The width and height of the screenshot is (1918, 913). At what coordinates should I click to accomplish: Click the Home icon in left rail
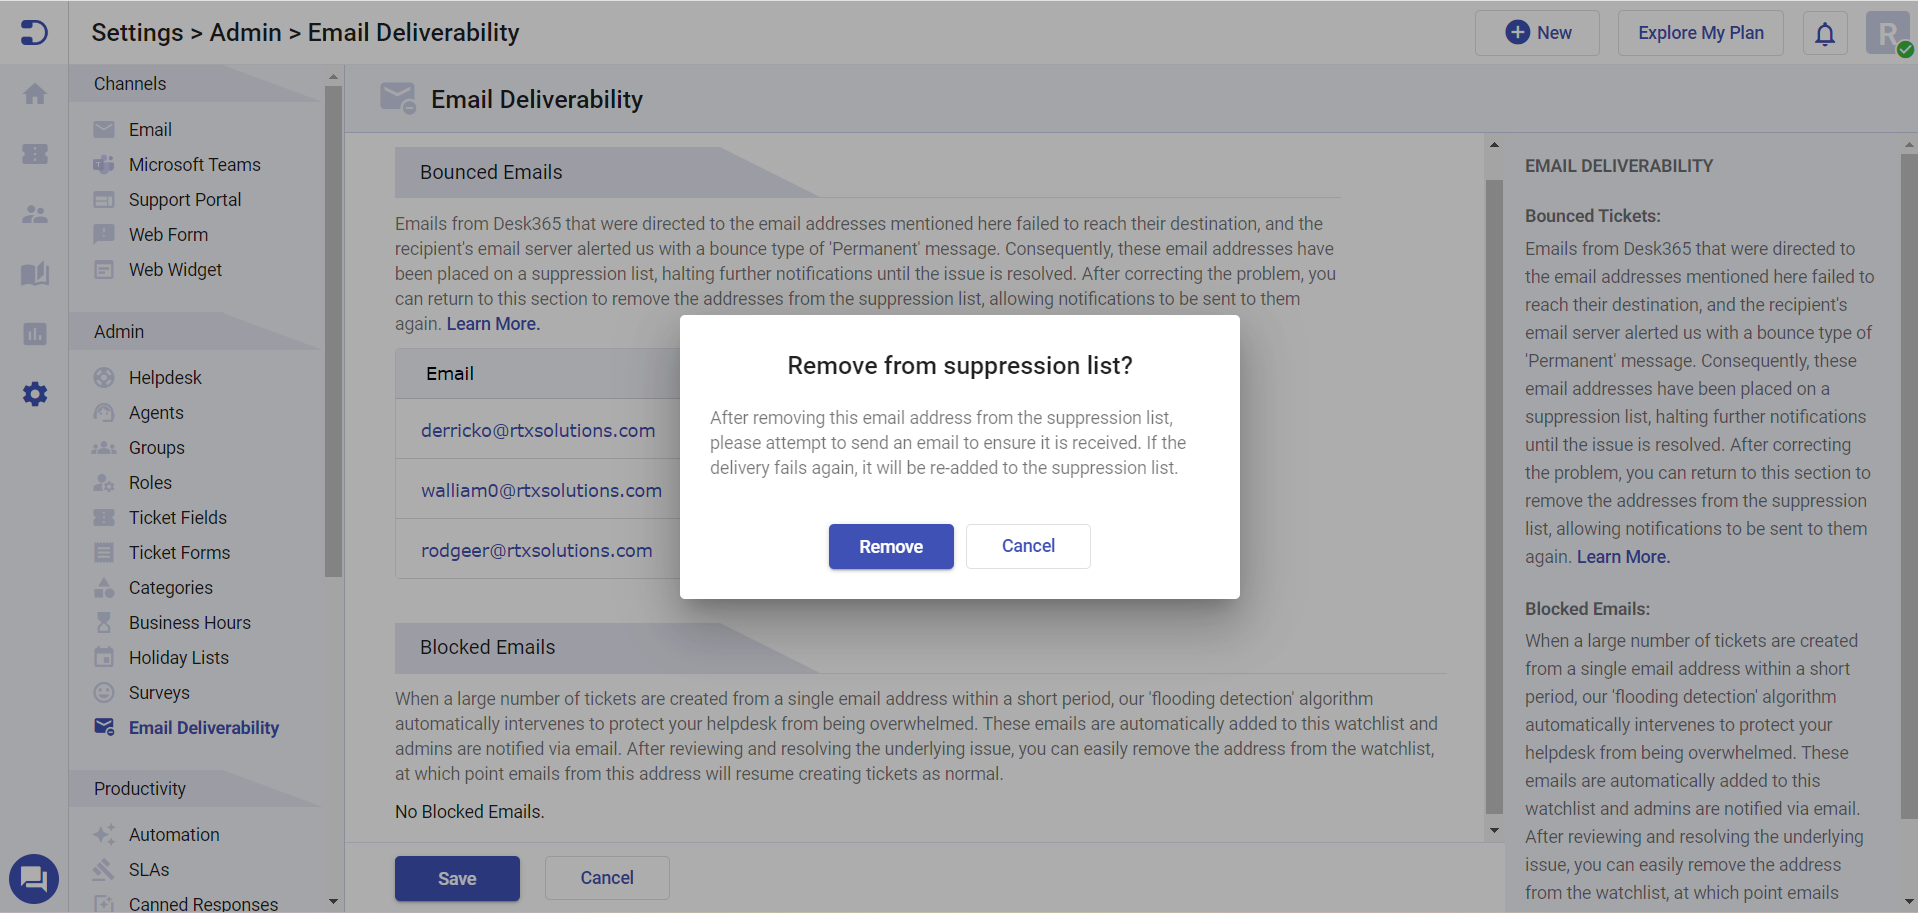point(35,94)
